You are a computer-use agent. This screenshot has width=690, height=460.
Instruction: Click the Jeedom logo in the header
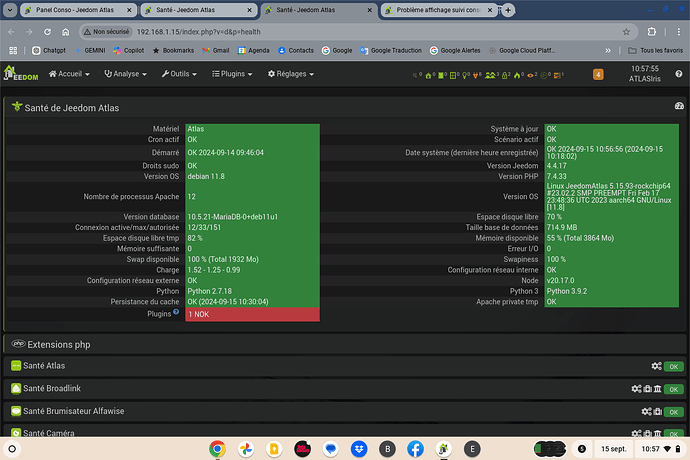point(20,74)
